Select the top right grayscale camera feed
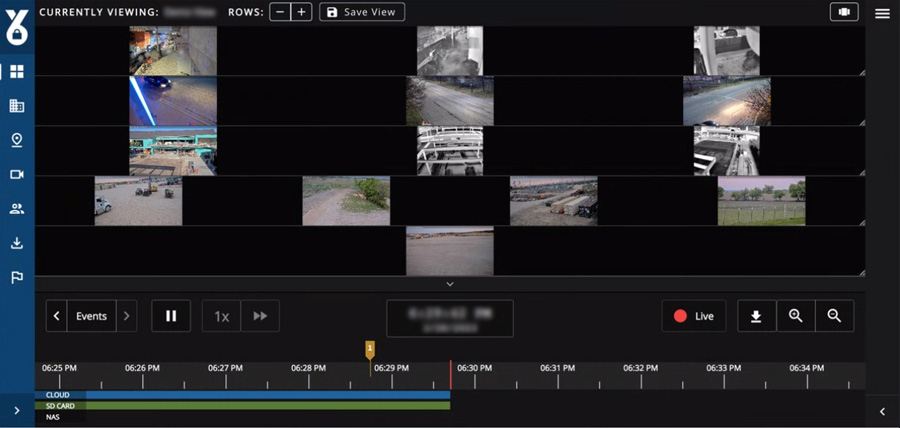This screenshot has height=428, width=900. coord(727,50)
